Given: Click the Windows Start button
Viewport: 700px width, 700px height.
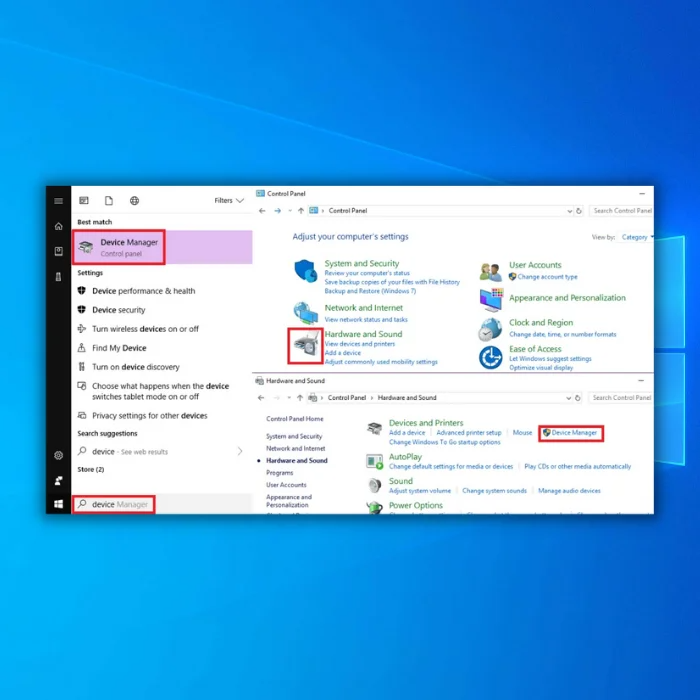Looking at the screenshot, I should tap(58, 504).
